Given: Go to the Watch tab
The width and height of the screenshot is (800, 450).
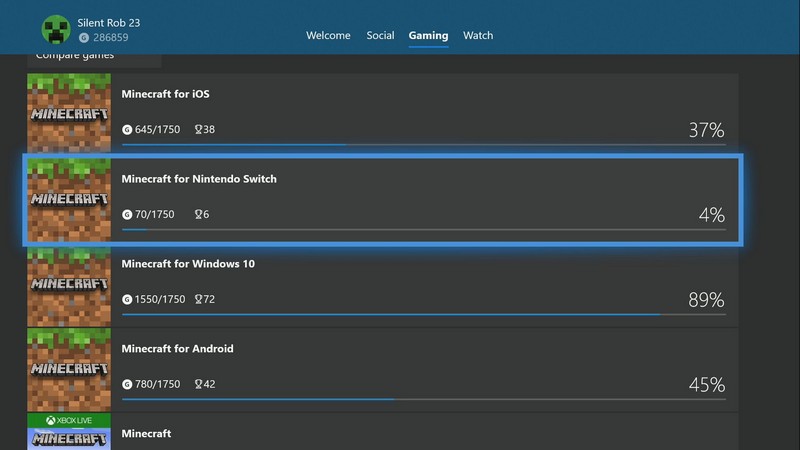Looking at the screenshot, I should point(478,36).
